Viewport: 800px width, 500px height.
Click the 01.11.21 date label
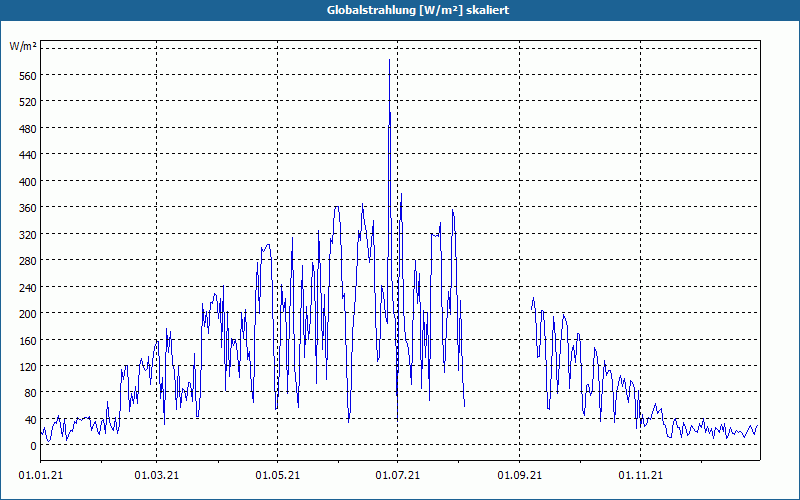640,476
